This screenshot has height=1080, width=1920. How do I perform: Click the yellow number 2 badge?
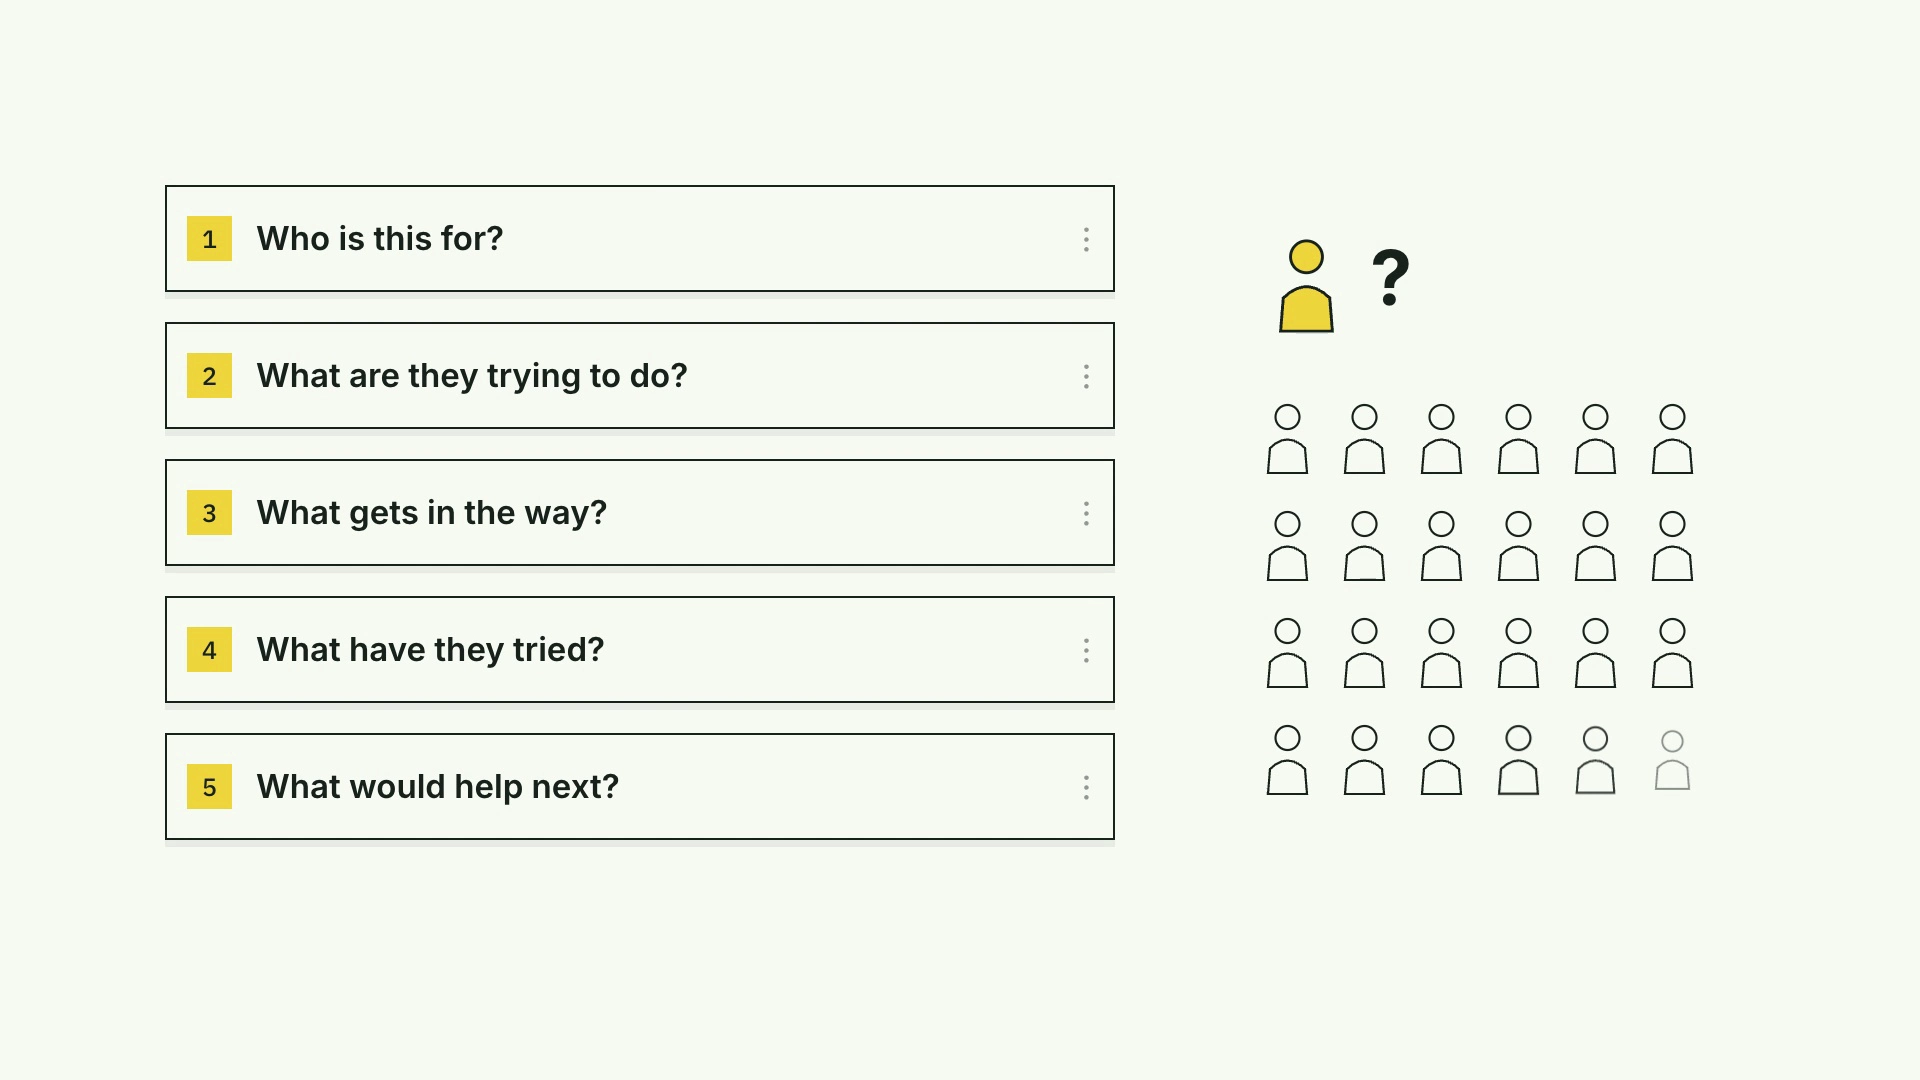pyautogui.click(x=209, y=376)
